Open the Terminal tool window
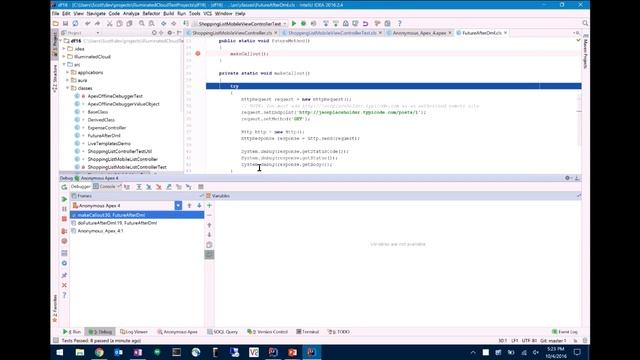This screenshot has height=360, width=640. [308, 332]
